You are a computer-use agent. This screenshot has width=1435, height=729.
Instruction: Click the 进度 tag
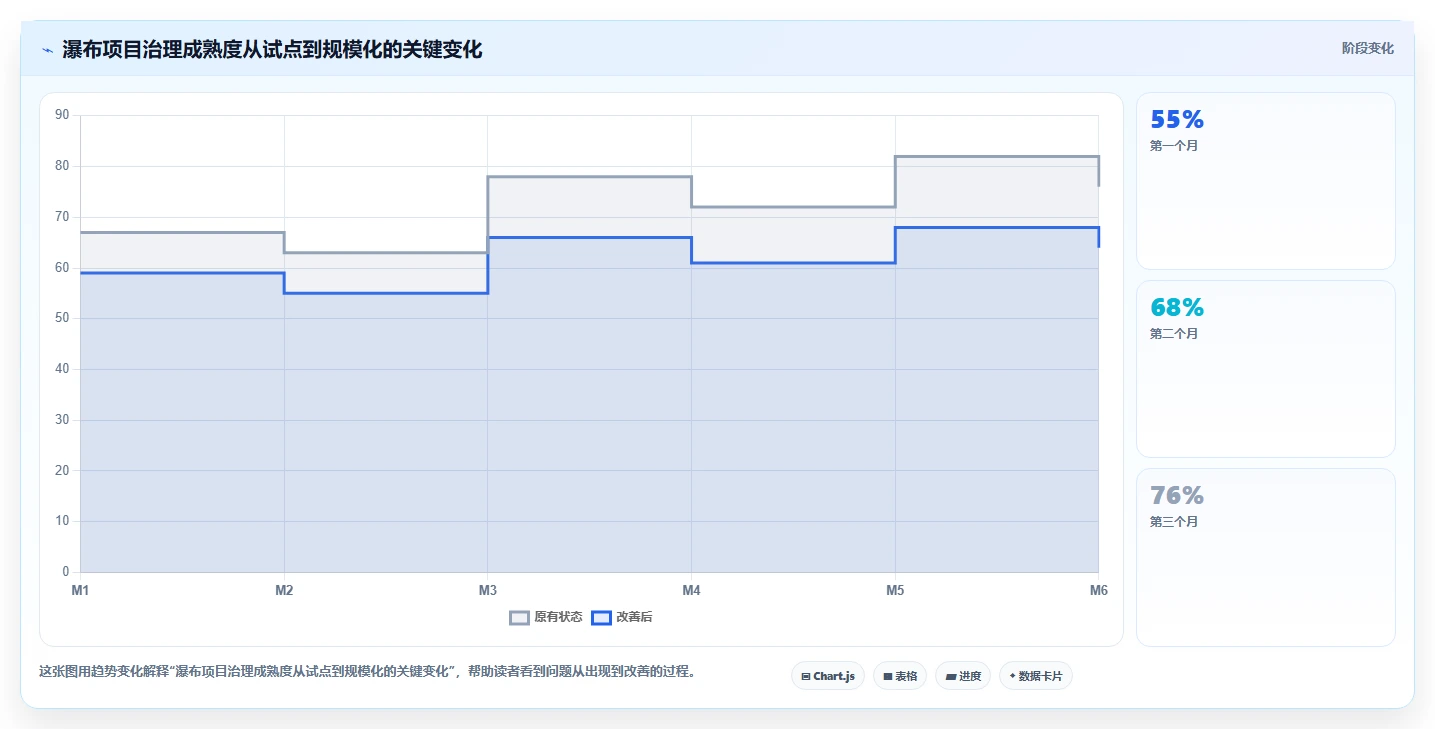click(x=963, y=676)
